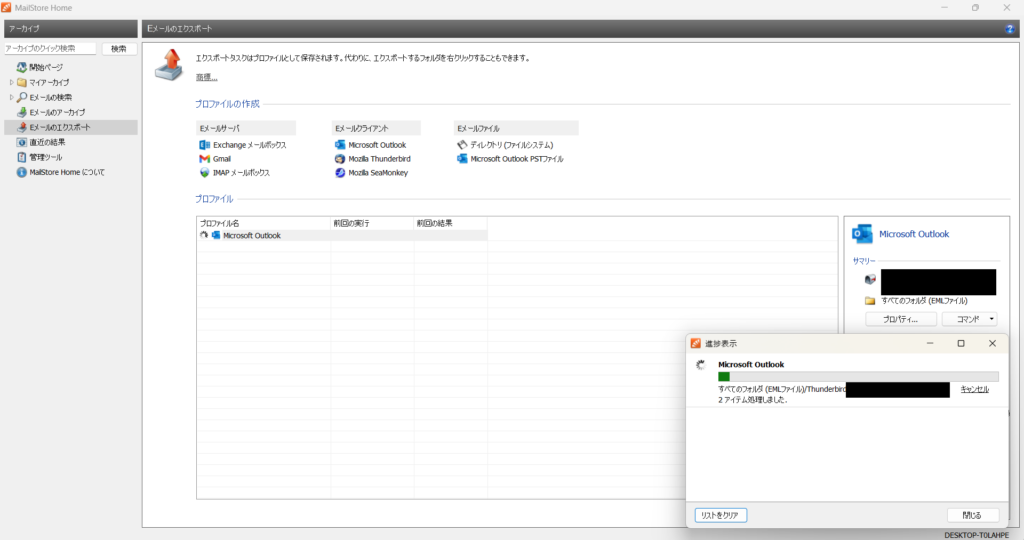The width and height of the screenshot is (1024, 540).
Task: Click the 管理ツール icon
Action: point(22,157)
